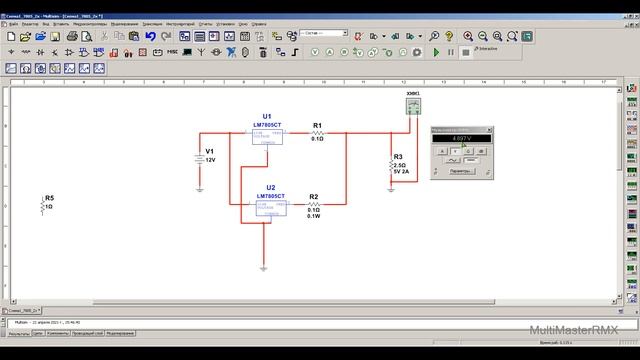Switch to Компоненты bottom tab
This screenshot has height=360, width=640.
(58, 333)
